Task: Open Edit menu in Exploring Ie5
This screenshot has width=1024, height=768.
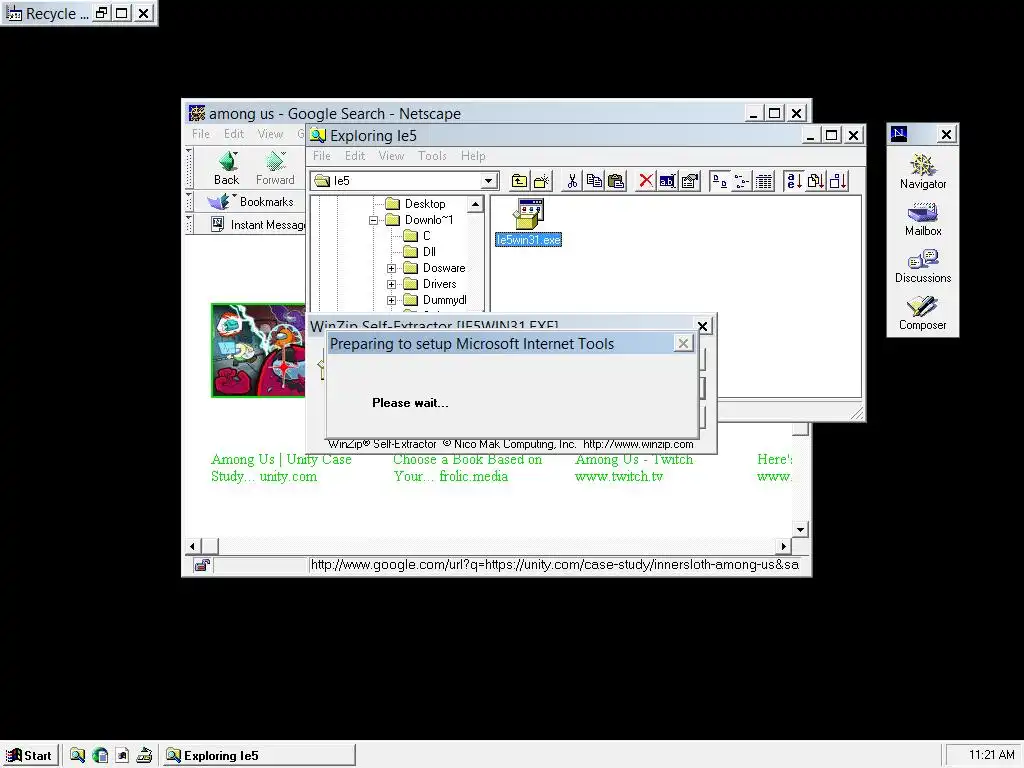Action: coord(355,156)
